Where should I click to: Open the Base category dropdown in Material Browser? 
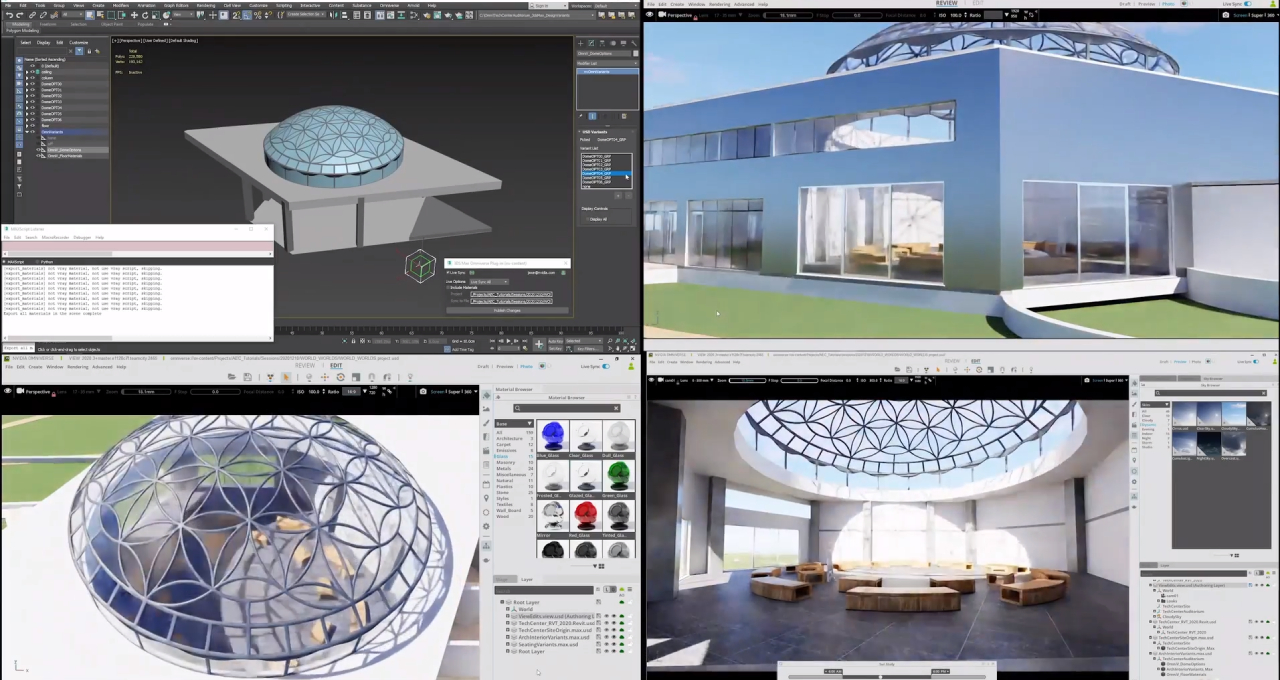click(514, 424)
